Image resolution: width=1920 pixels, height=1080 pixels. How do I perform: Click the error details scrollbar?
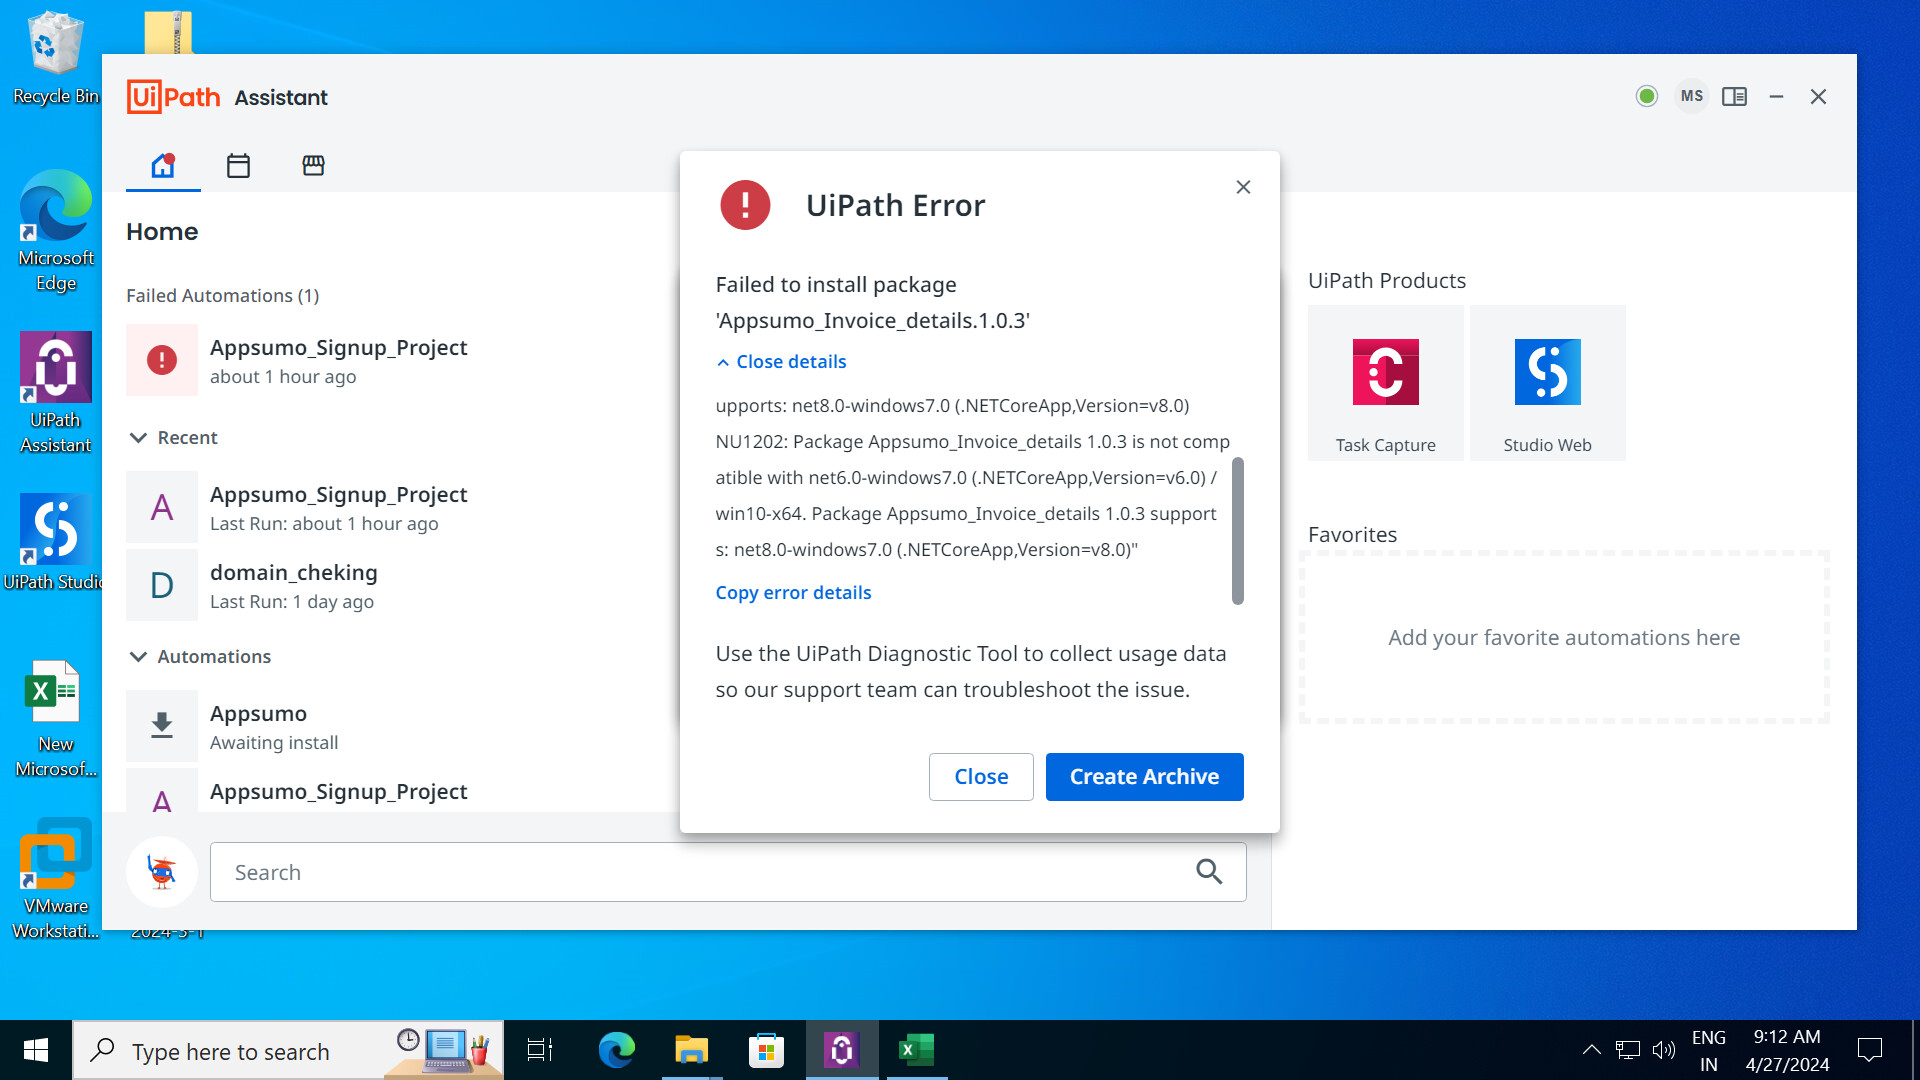[1237, 531]
